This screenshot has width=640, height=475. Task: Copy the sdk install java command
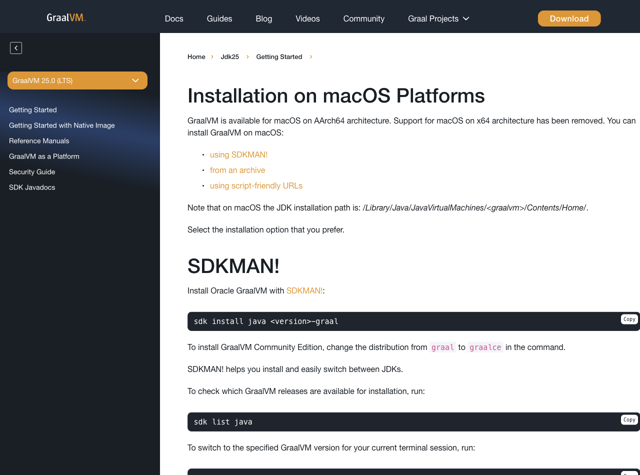pos(629,319)
